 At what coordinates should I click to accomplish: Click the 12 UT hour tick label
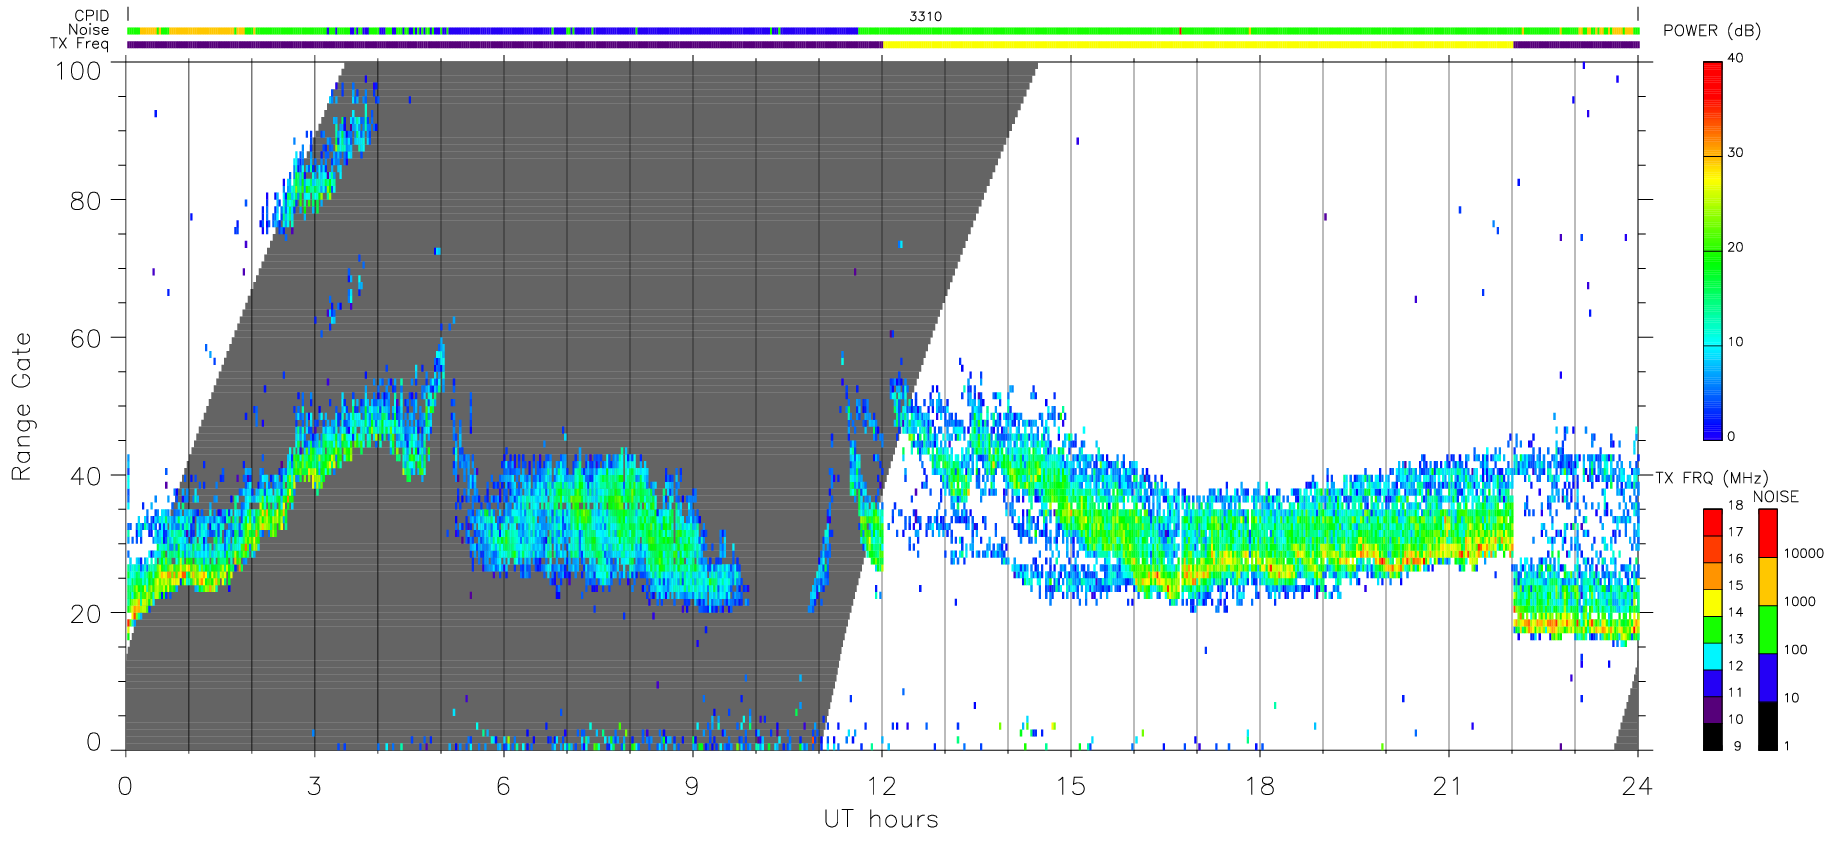pos(881,786)
